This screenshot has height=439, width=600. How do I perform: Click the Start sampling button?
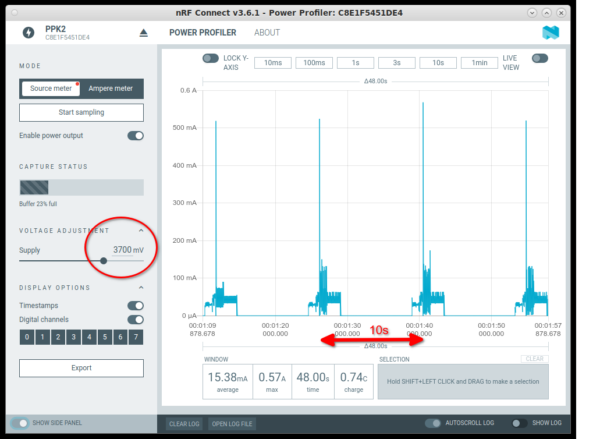pos(81,112)
